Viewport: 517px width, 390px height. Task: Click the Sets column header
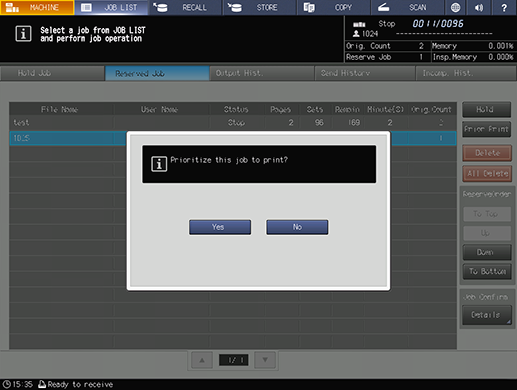click(x=315, y=109)
